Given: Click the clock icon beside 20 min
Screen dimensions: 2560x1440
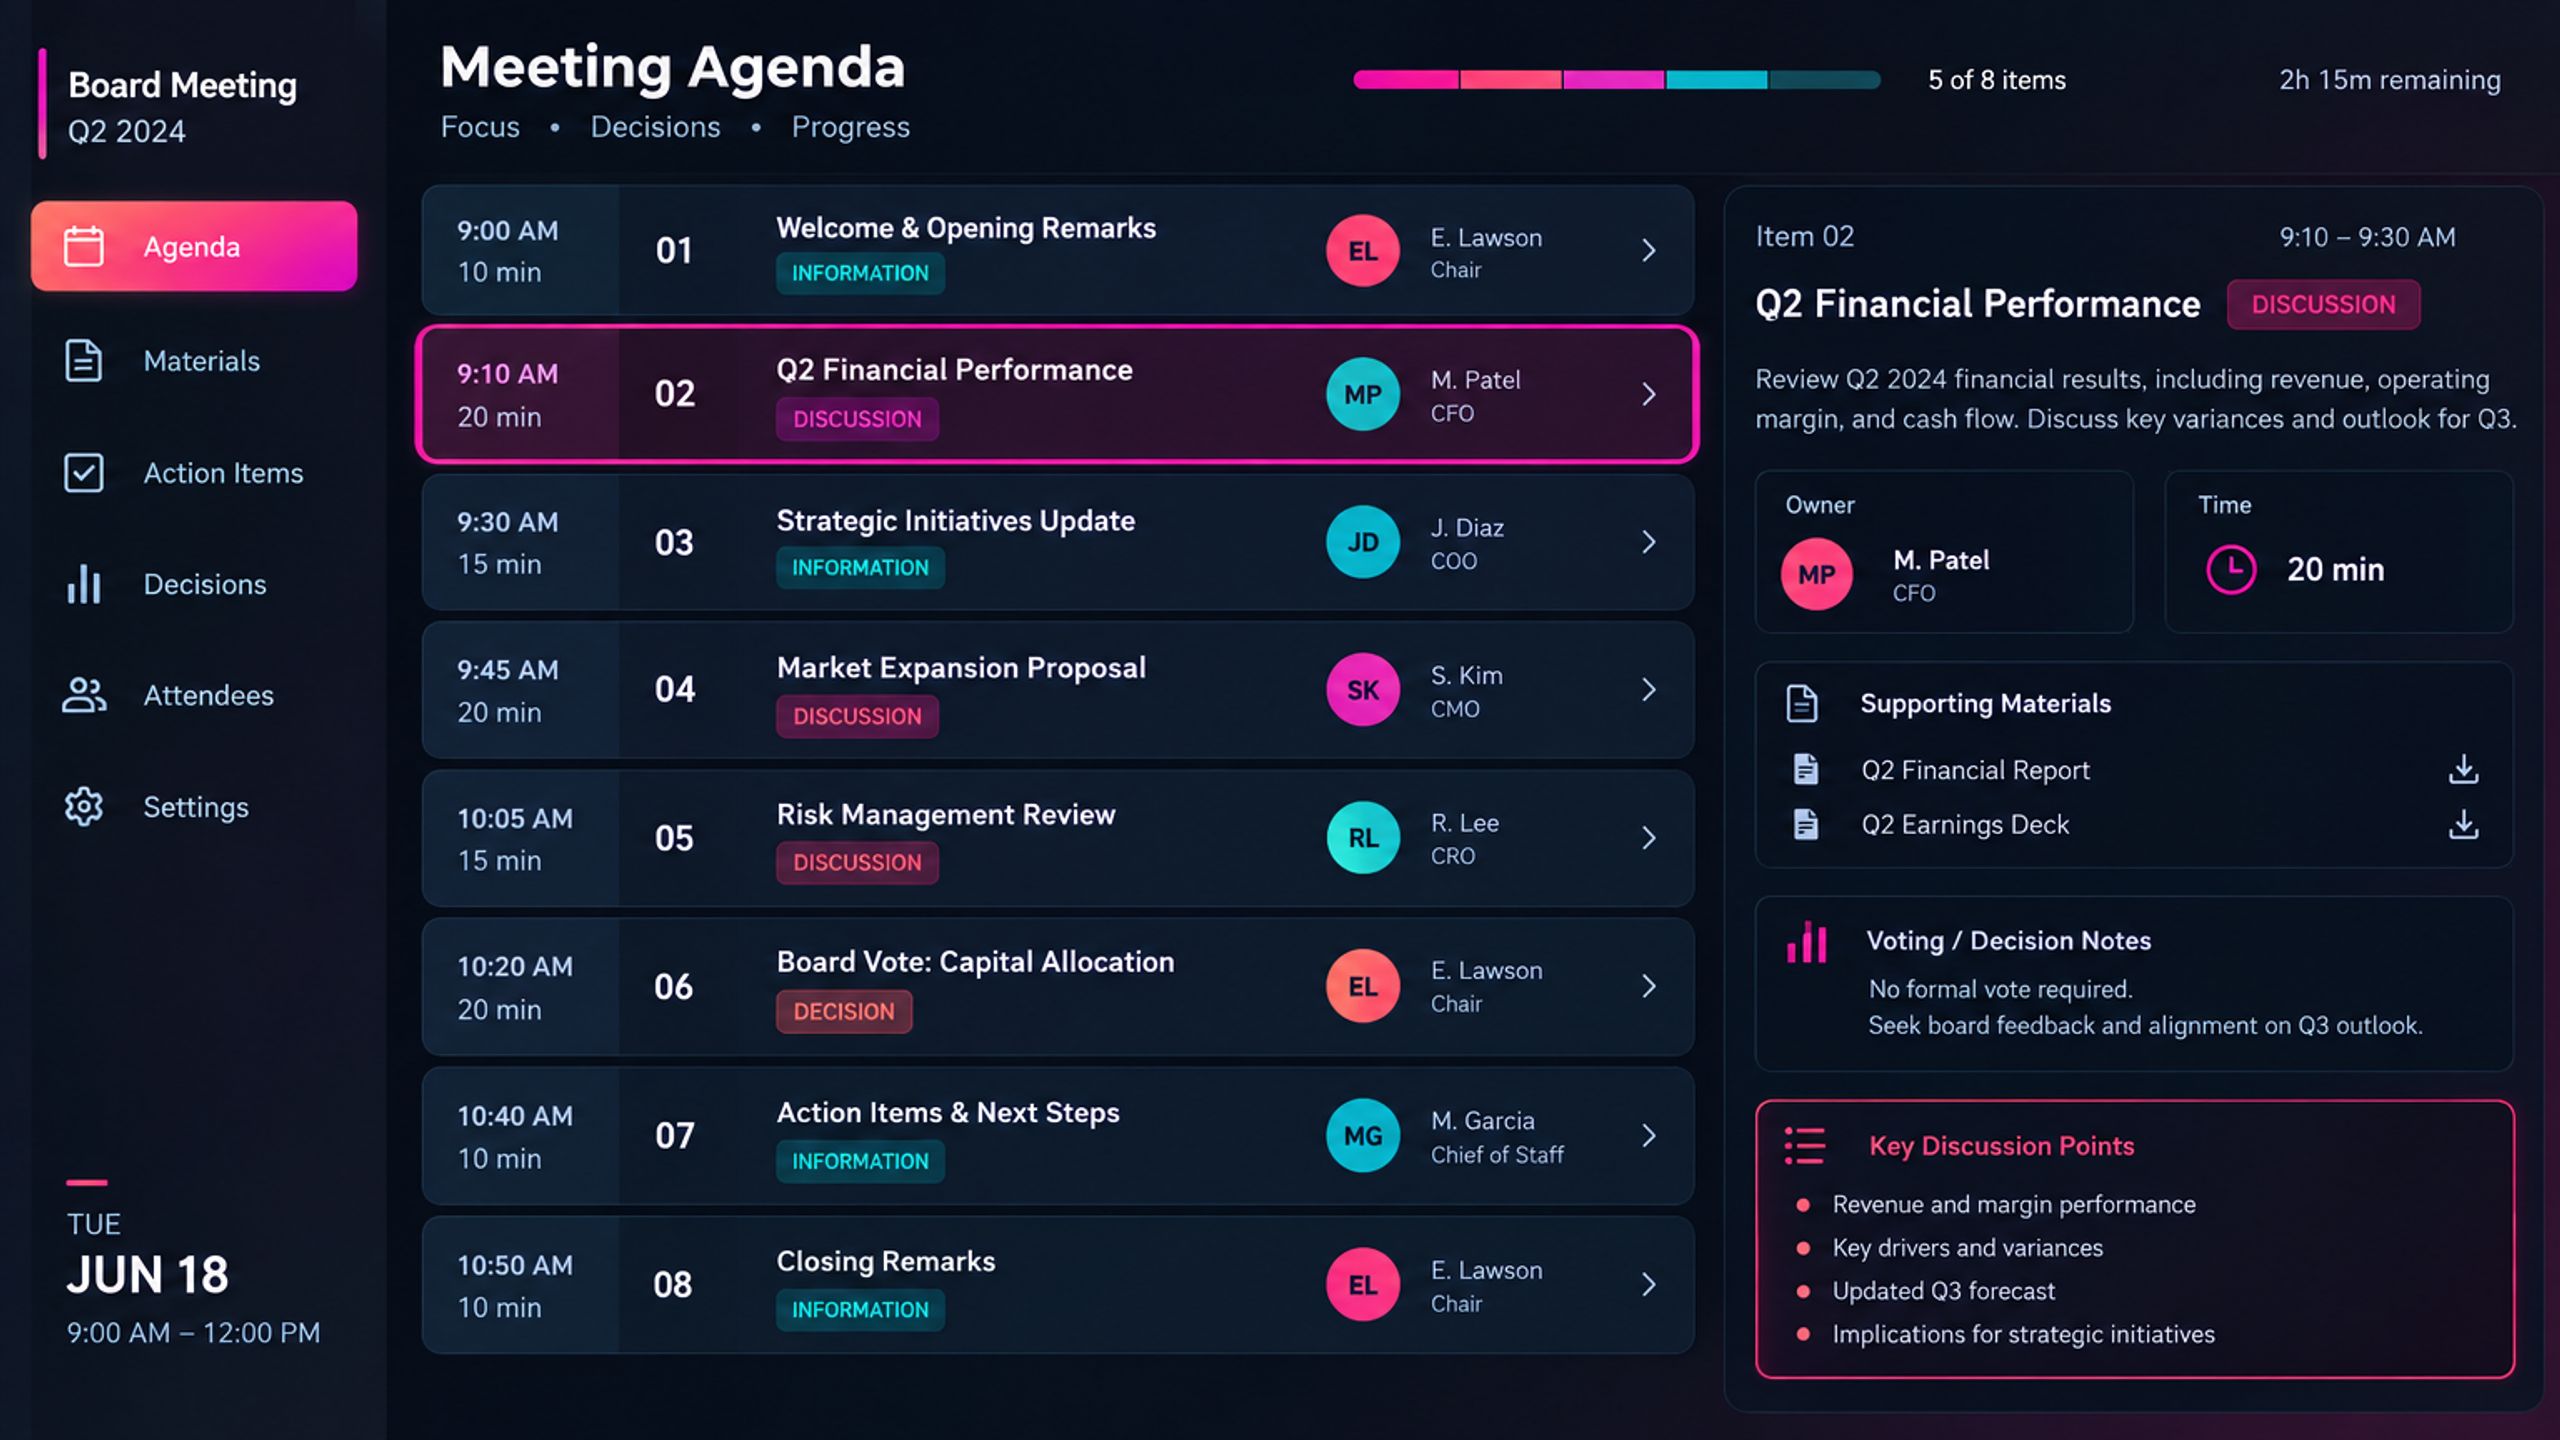Looking at the screenshot, I should click(x=2231, y=569).
